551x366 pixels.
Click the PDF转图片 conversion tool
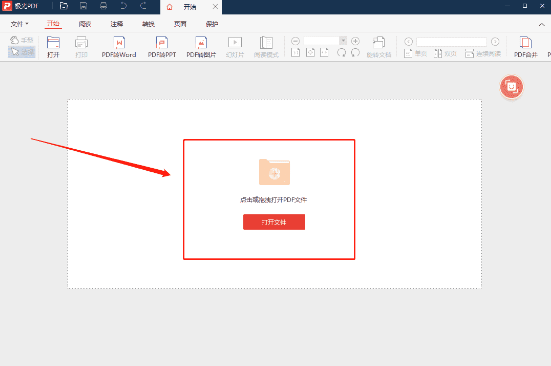click(x=201, y=47)
